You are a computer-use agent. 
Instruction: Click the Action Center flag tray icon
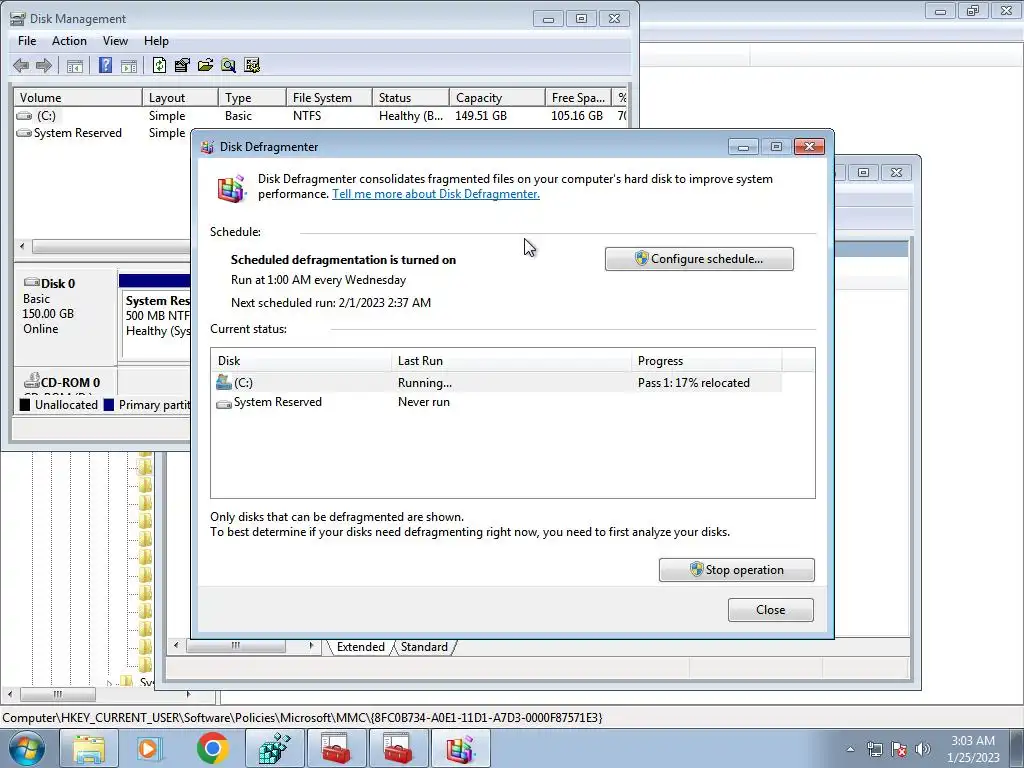899,749
